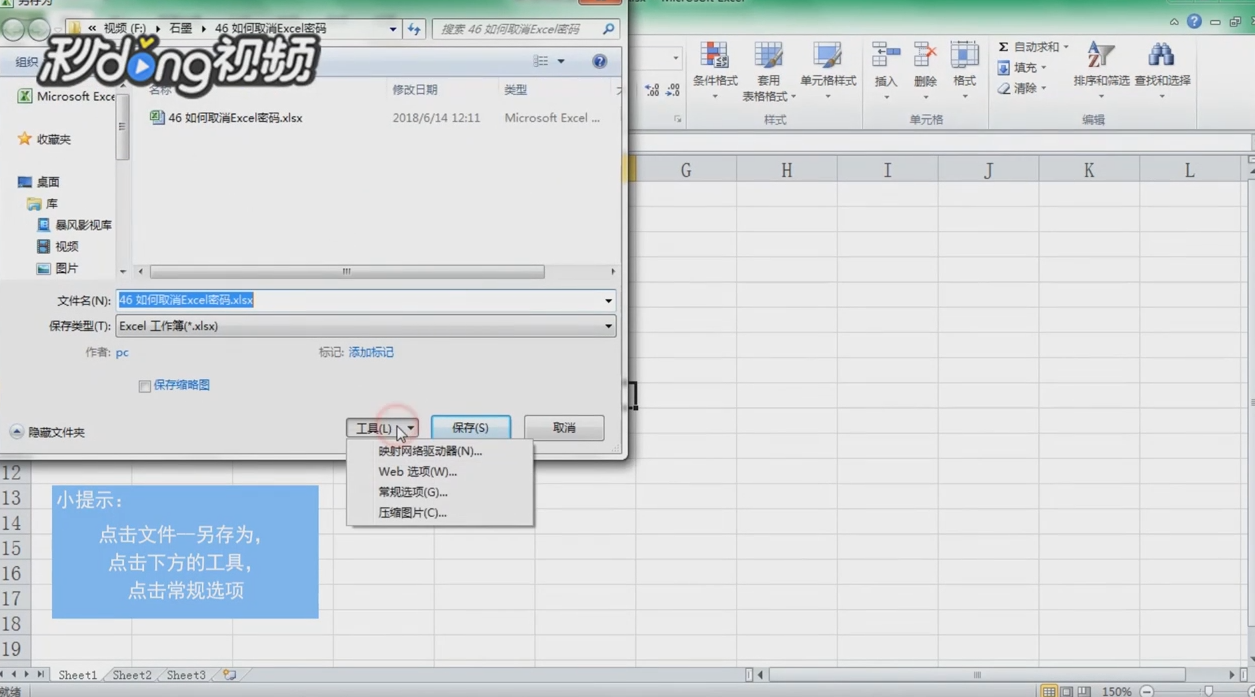1255x697 pixels.
Task: Click the 组织 organize button in the dialog
Action: [26, 62]
